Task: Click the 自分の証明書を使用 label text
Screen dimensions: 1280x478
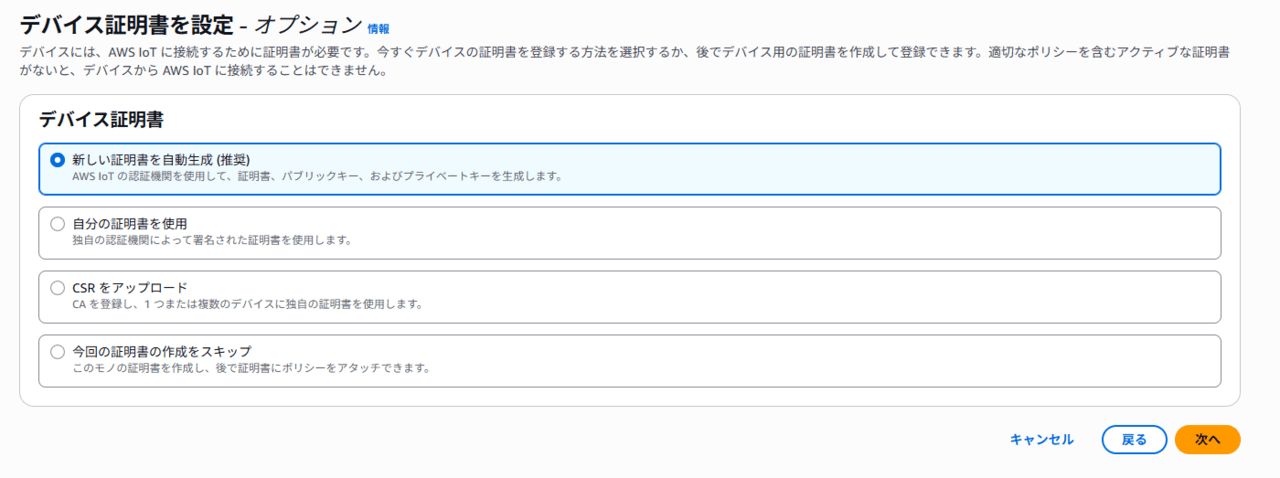Action: [130, 224]
